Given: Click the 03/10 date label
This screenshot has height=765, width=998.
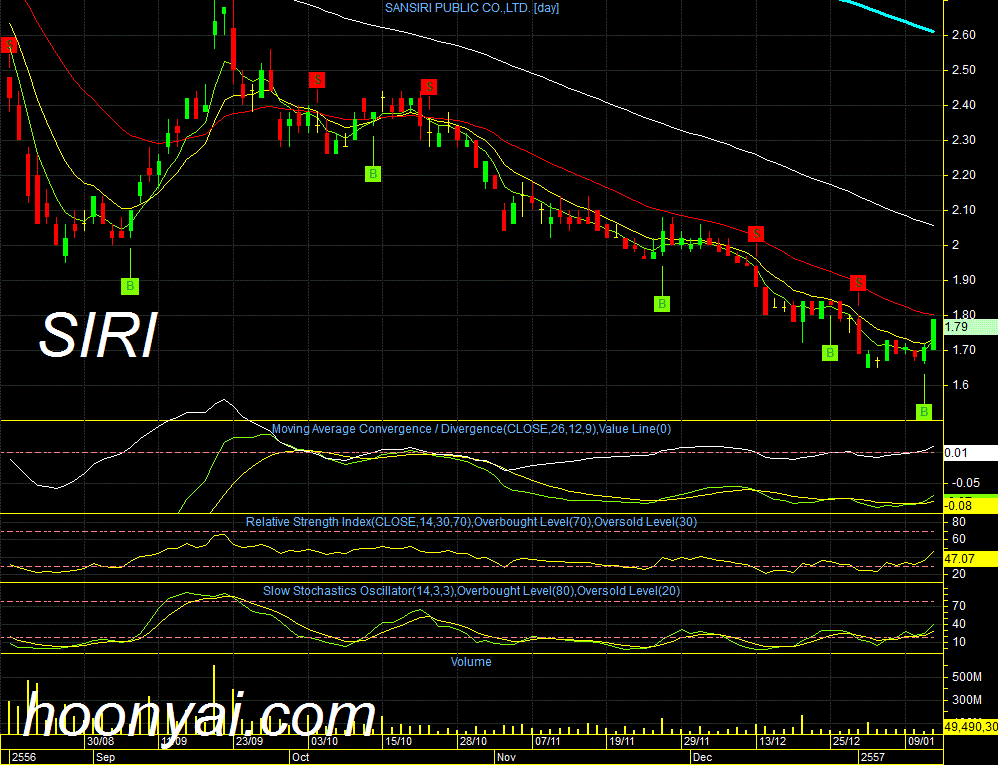Looking at the screenshot, I should (x=324, y=741).
